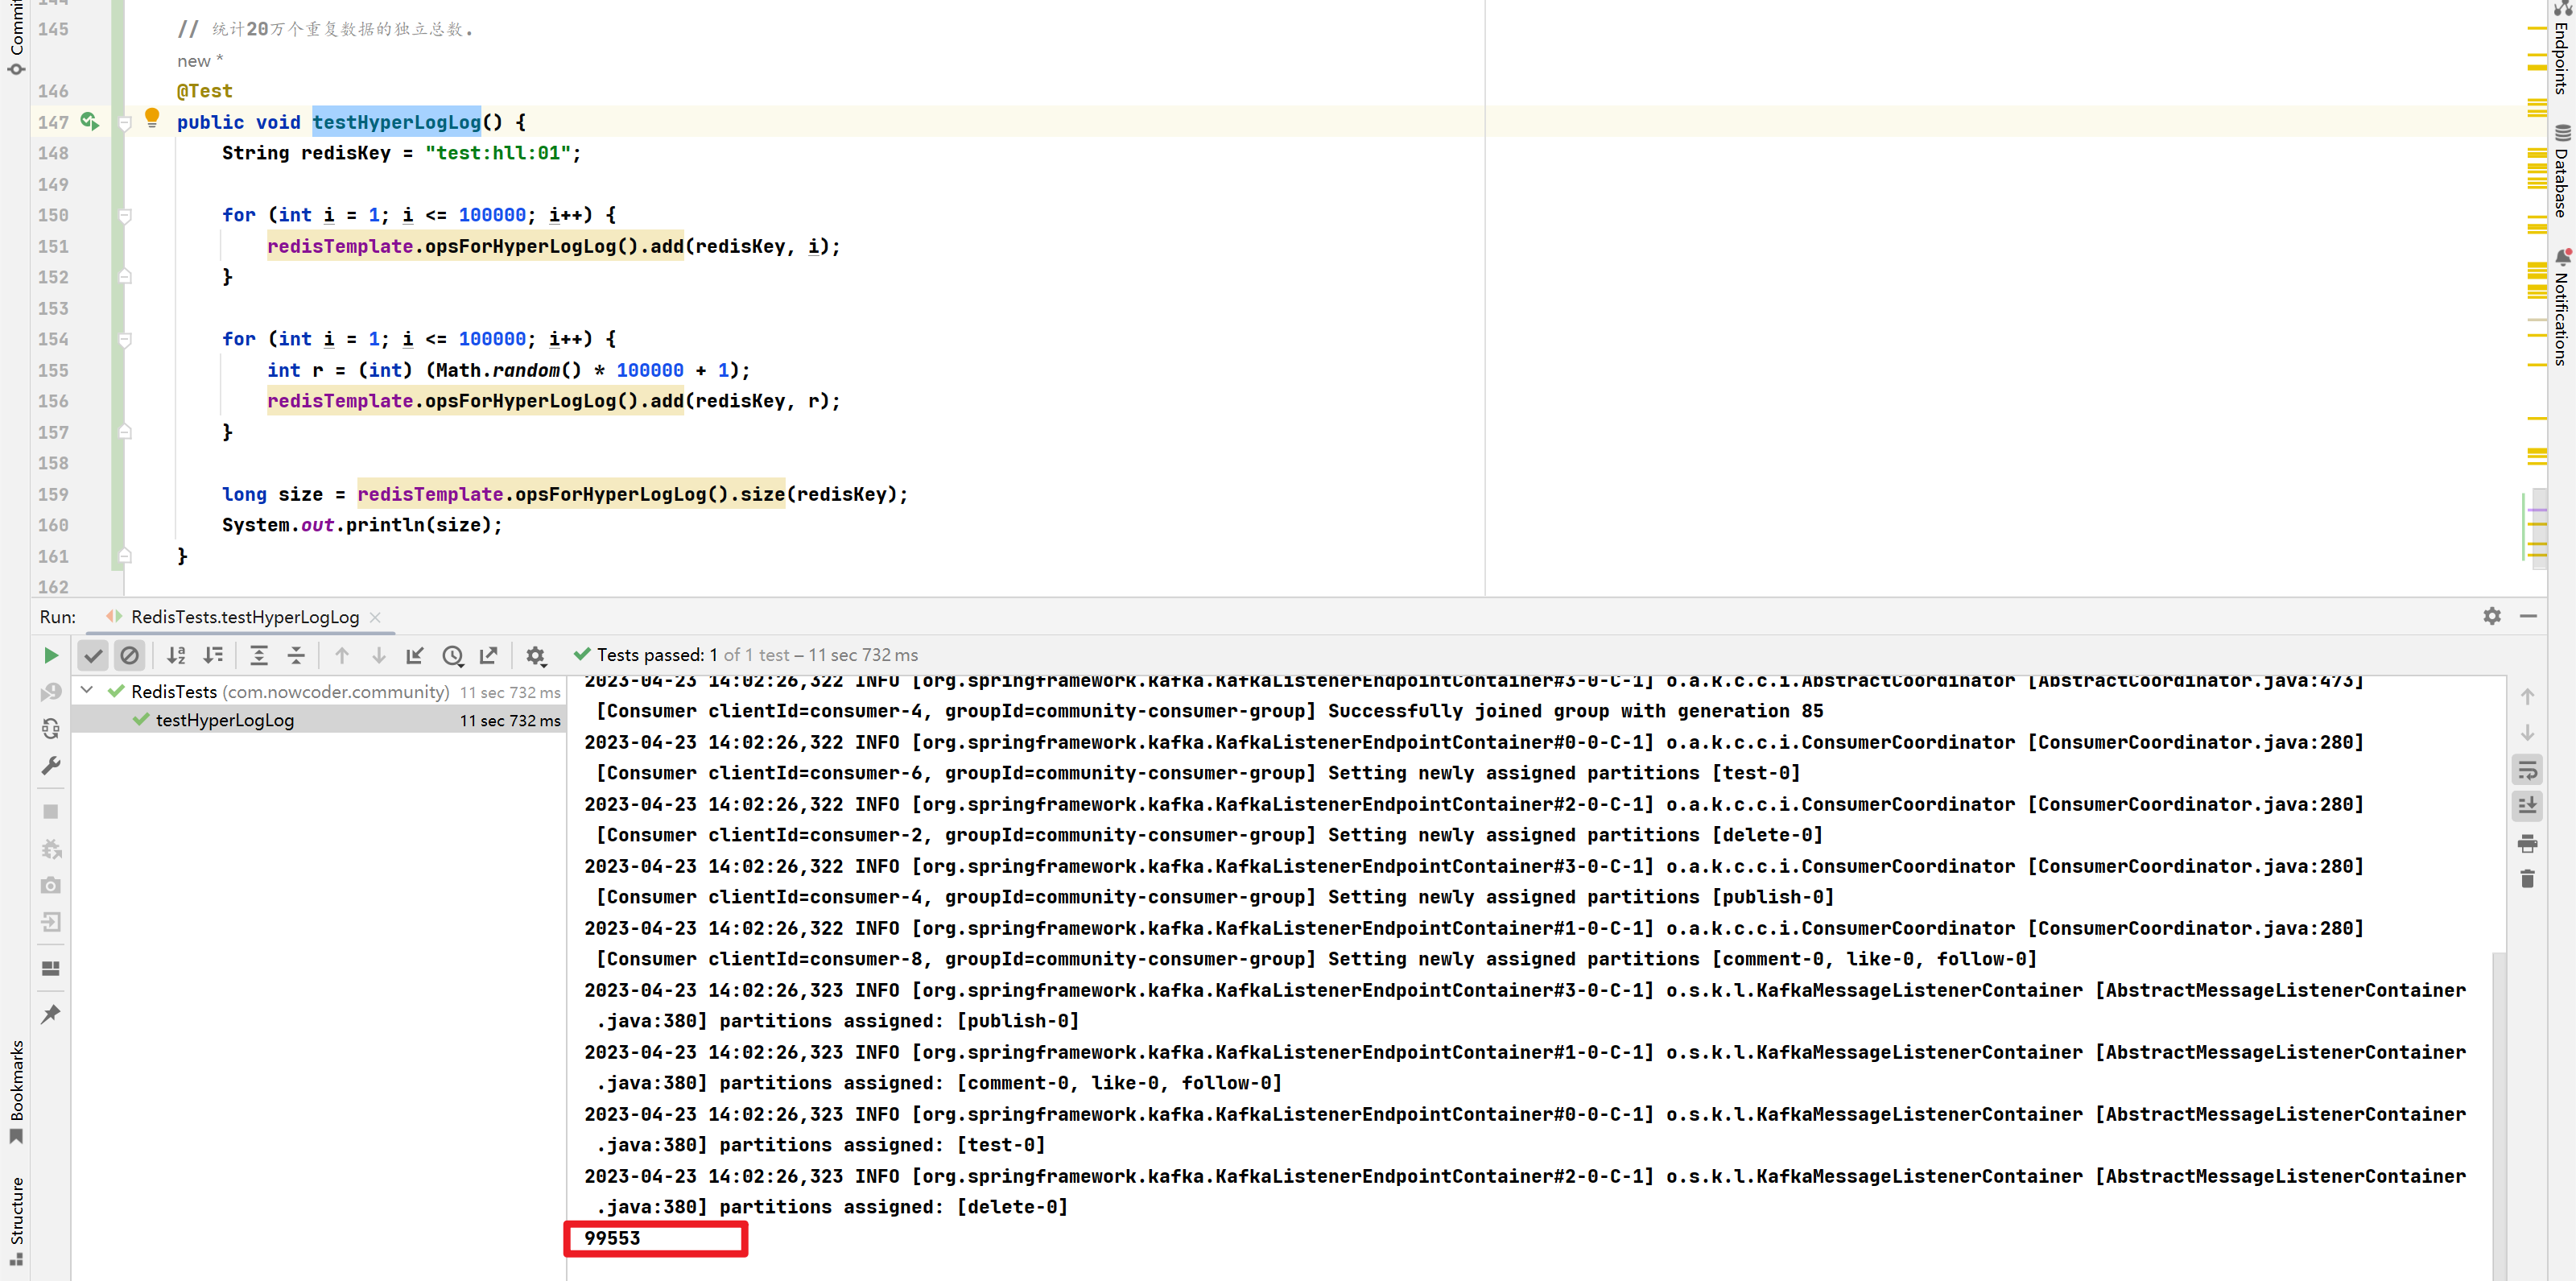This screenshot has width=2576, height=1281.
Task: Select testHyperLogLog test result row
Action: 318,720
